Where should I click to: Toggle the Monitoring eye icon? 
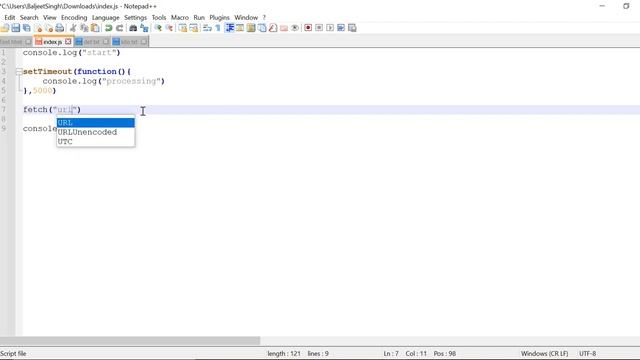[x=294, y=28]
